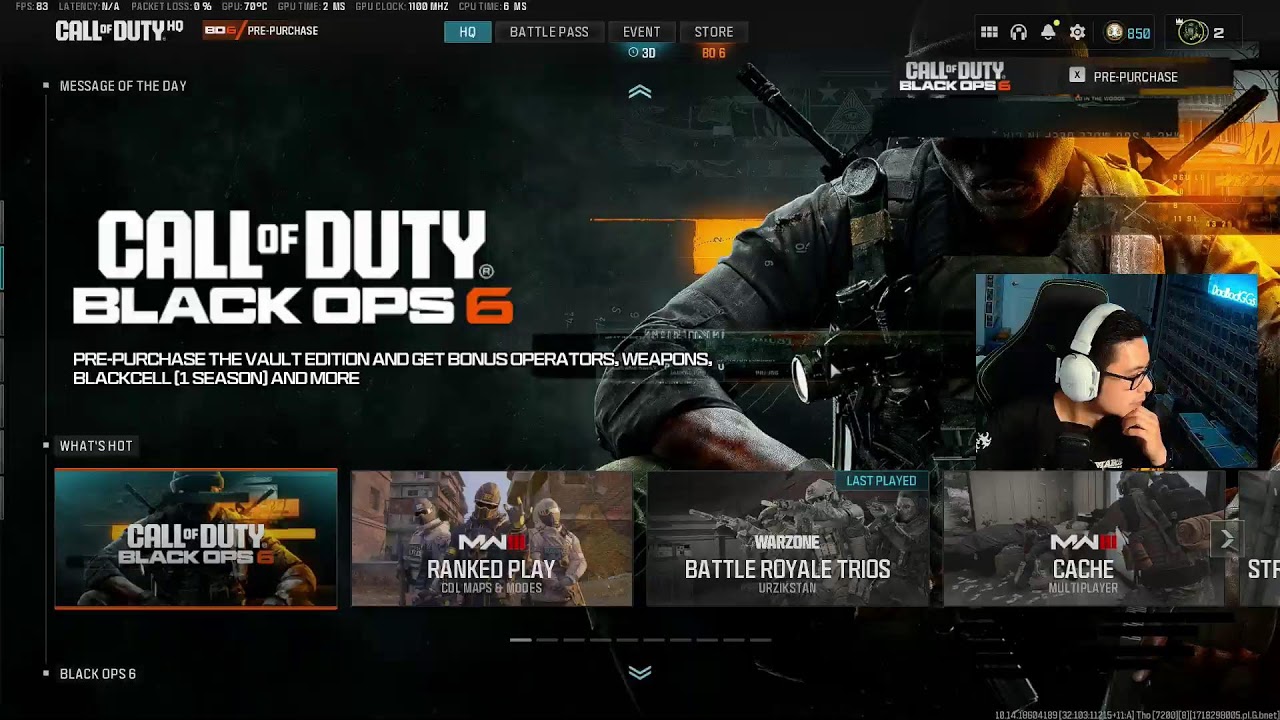Viewport: 1280px width, 720px height.
Task: Click the Last Played label on Warzone tile
Action: pyautogui.click(x=881, y=481)
